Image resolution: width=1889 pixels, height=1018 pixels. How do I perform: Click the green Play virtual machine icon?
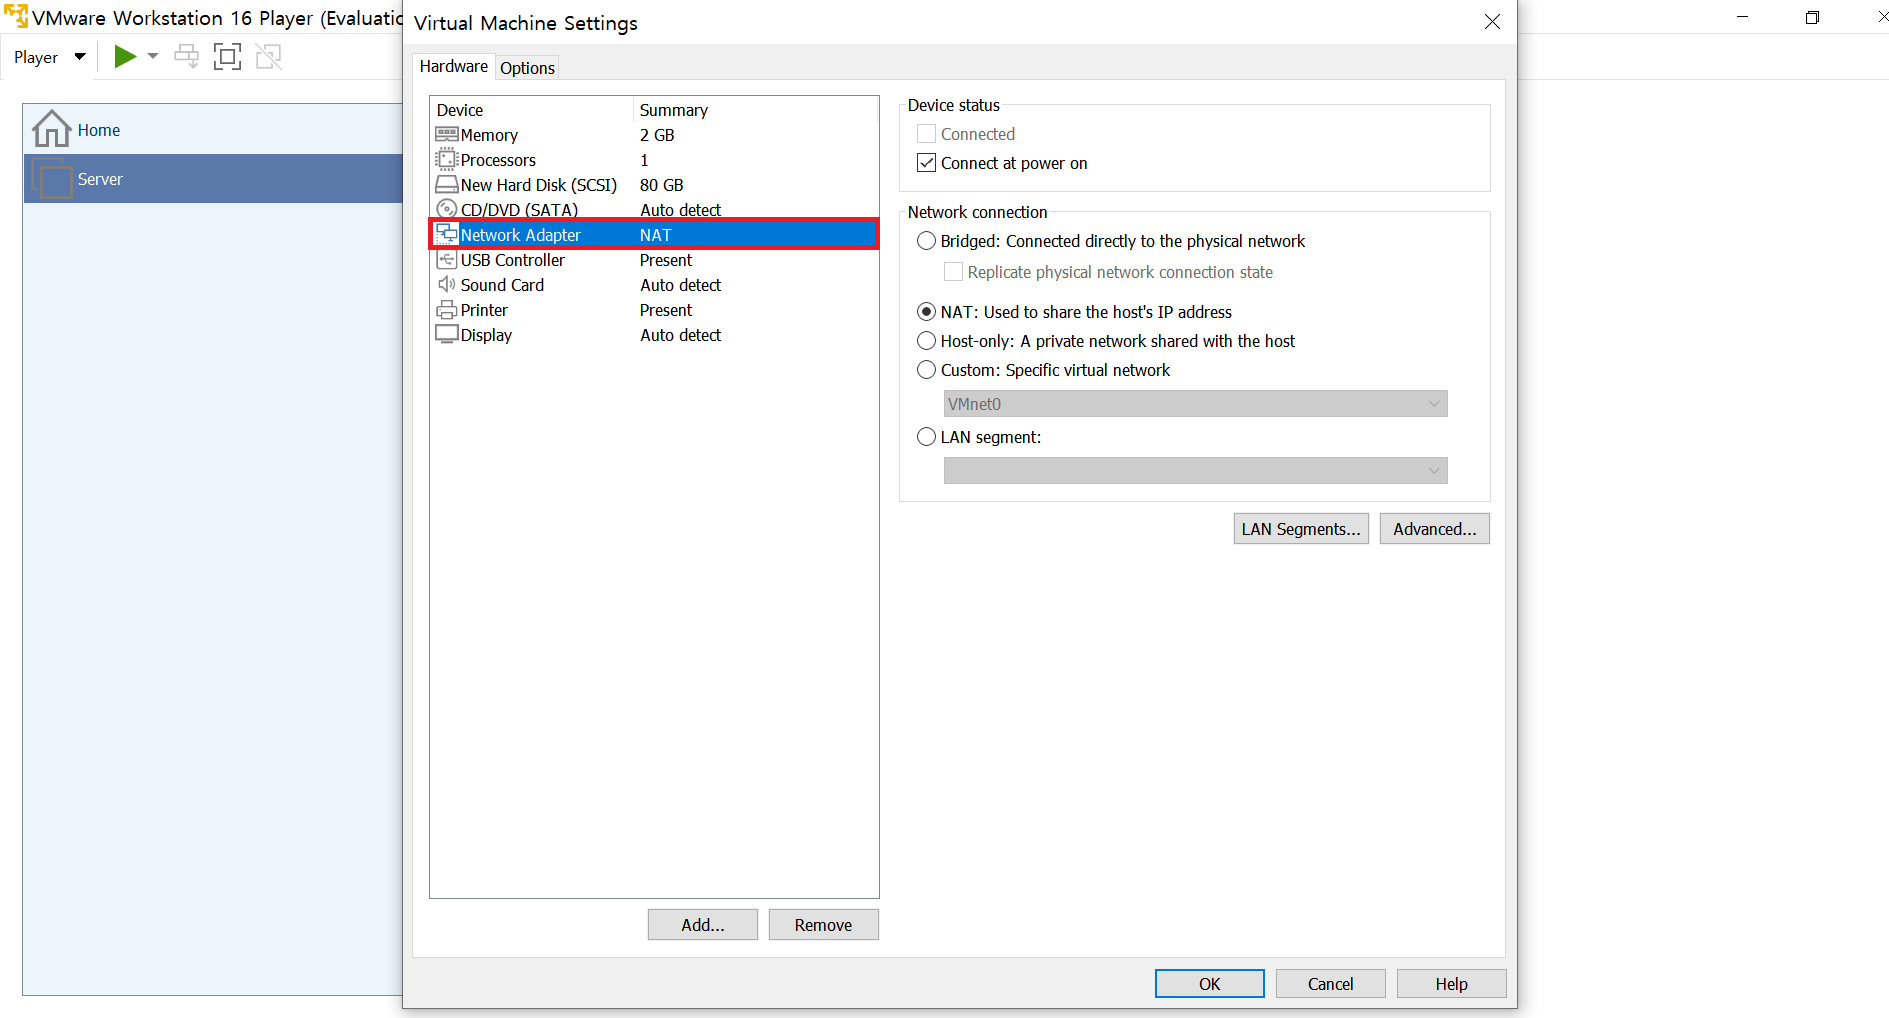[125, 57]
